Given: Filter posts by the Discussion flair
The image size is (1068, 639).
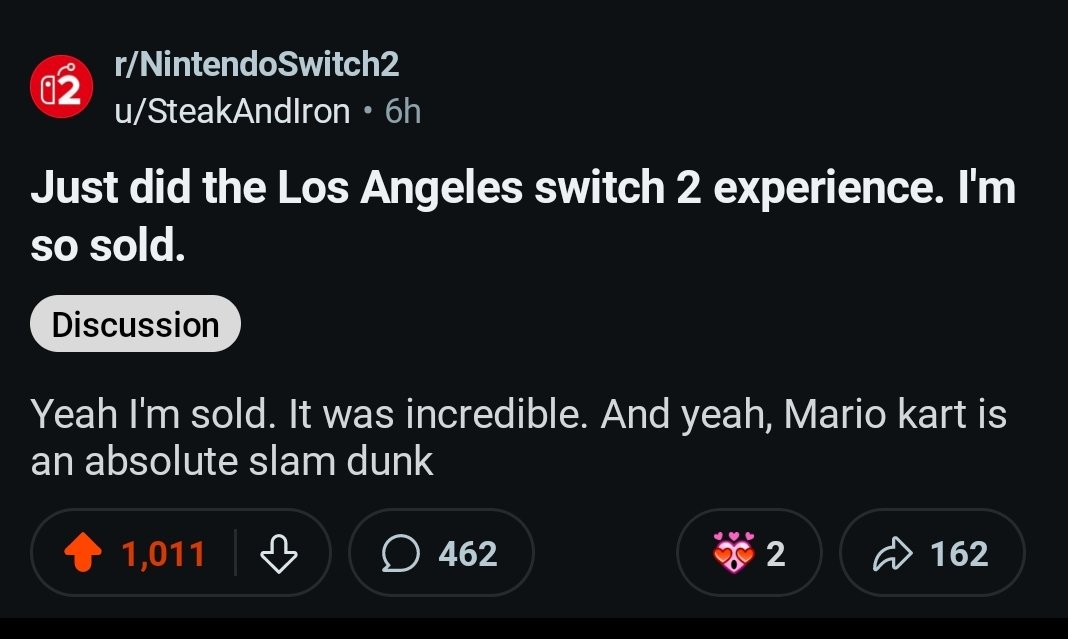Looking at the screenshot, I should (135, 324).
